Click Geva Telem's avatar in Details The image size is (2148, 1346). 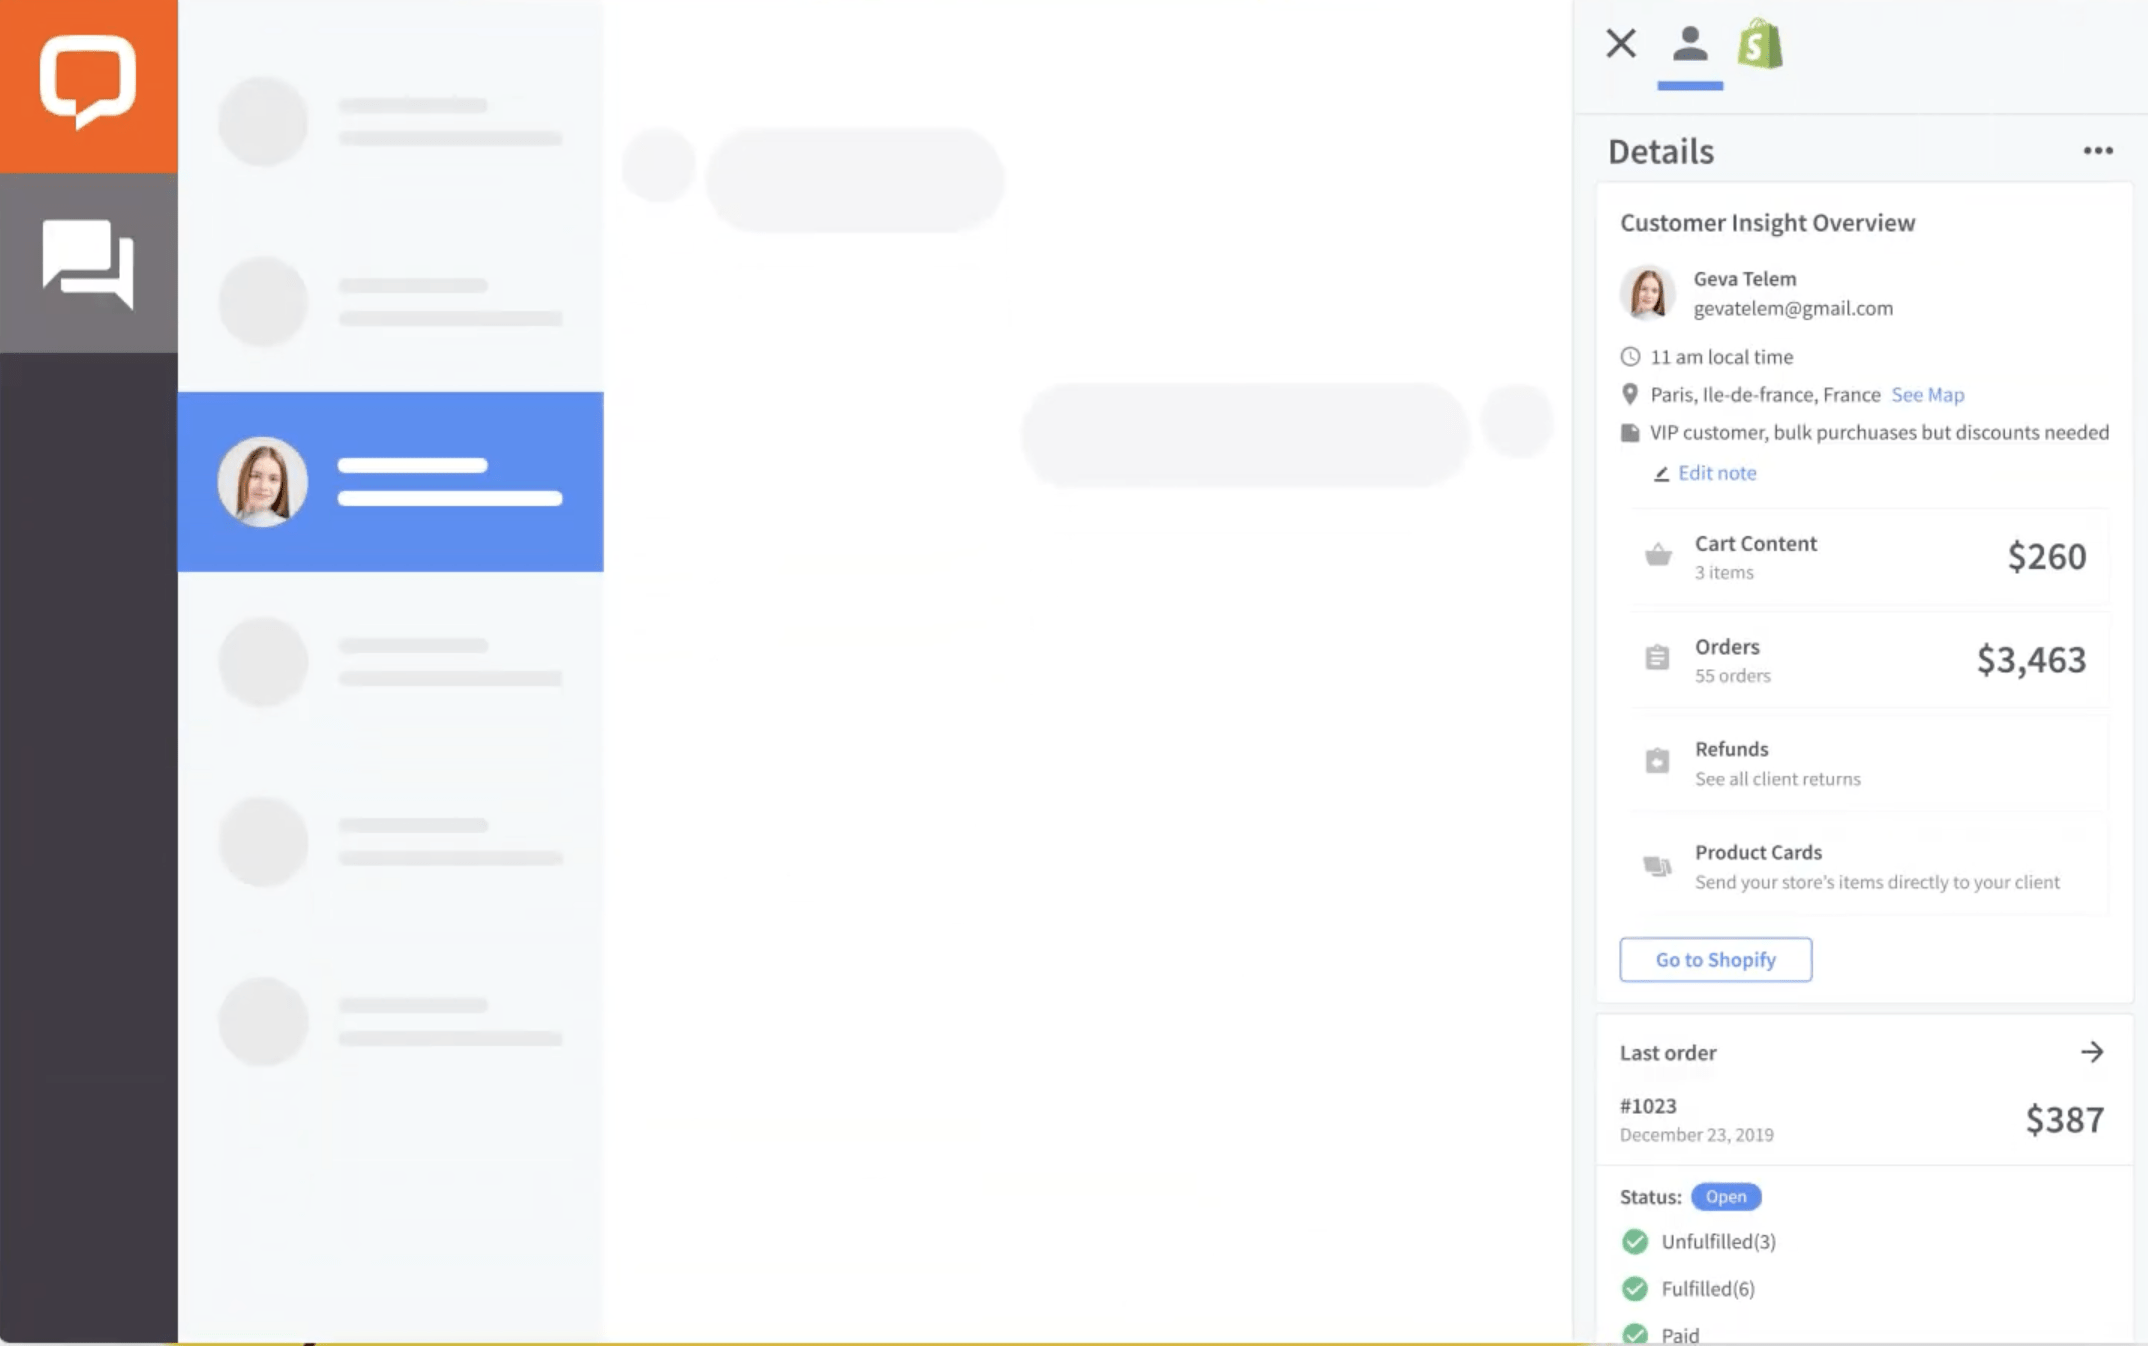(1647, 292)
